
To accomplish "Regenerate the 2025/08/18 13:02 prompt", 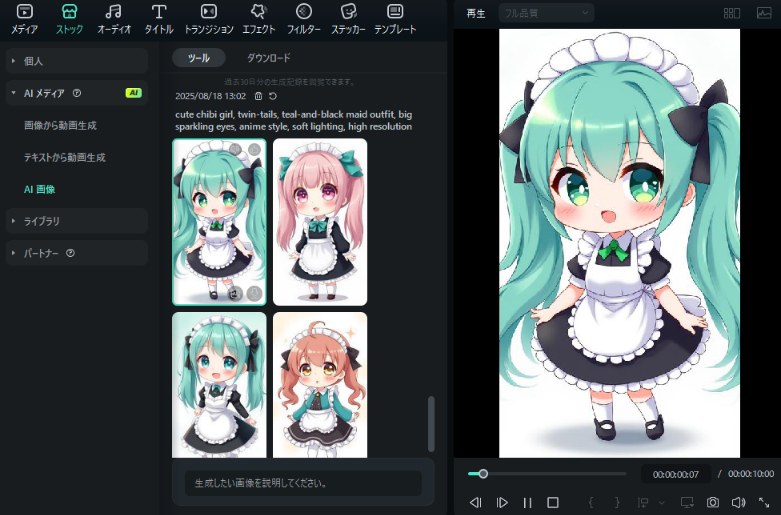I will click(x=273, y=96).
